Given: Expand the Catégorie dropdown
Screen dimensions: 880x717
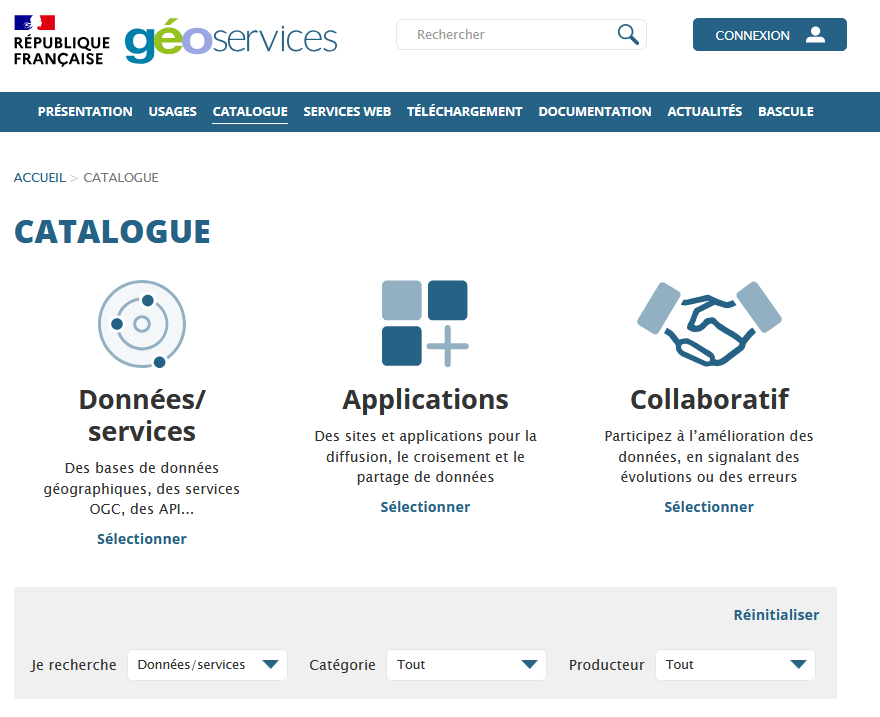Looking at the screenshot, I should tap(466, 665).
